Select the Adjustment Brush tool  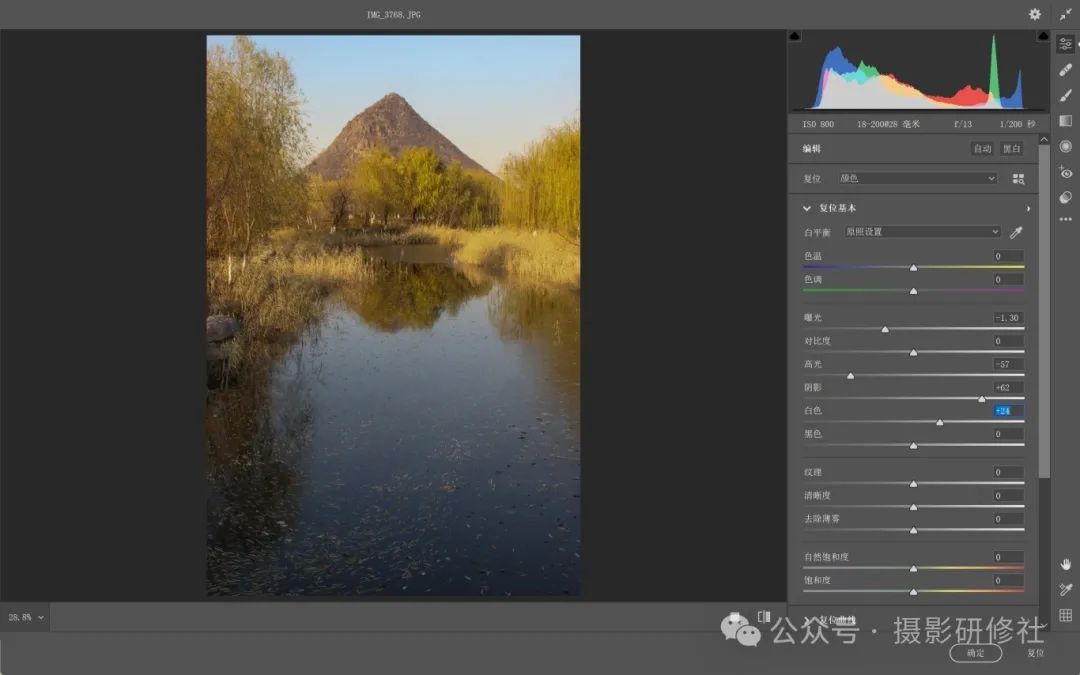tap(1066, 95)
